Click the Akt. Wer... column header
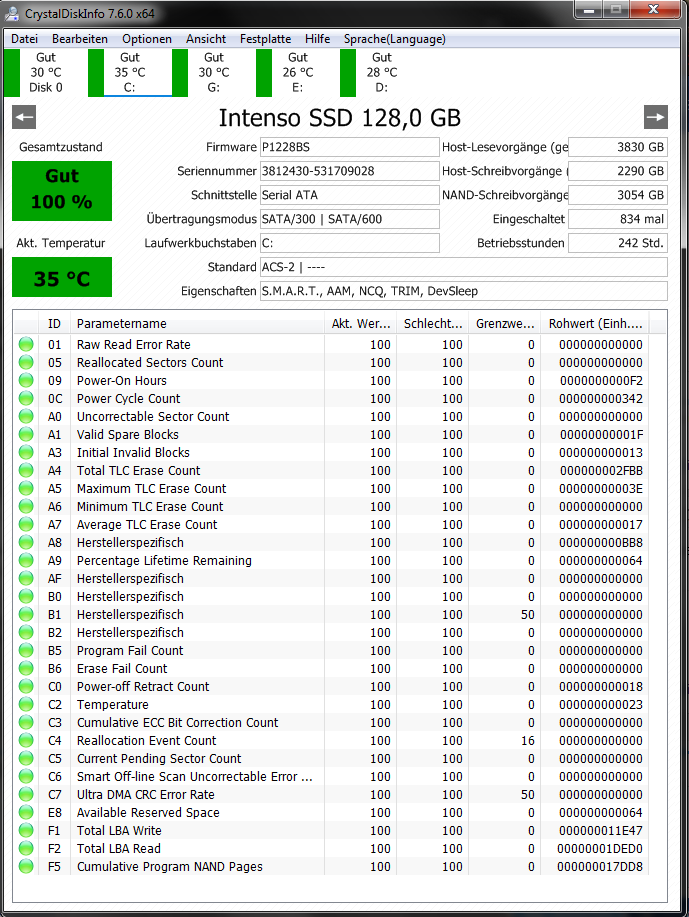The width and height of the screenshot is (689, 917). (x=361, y=323)
